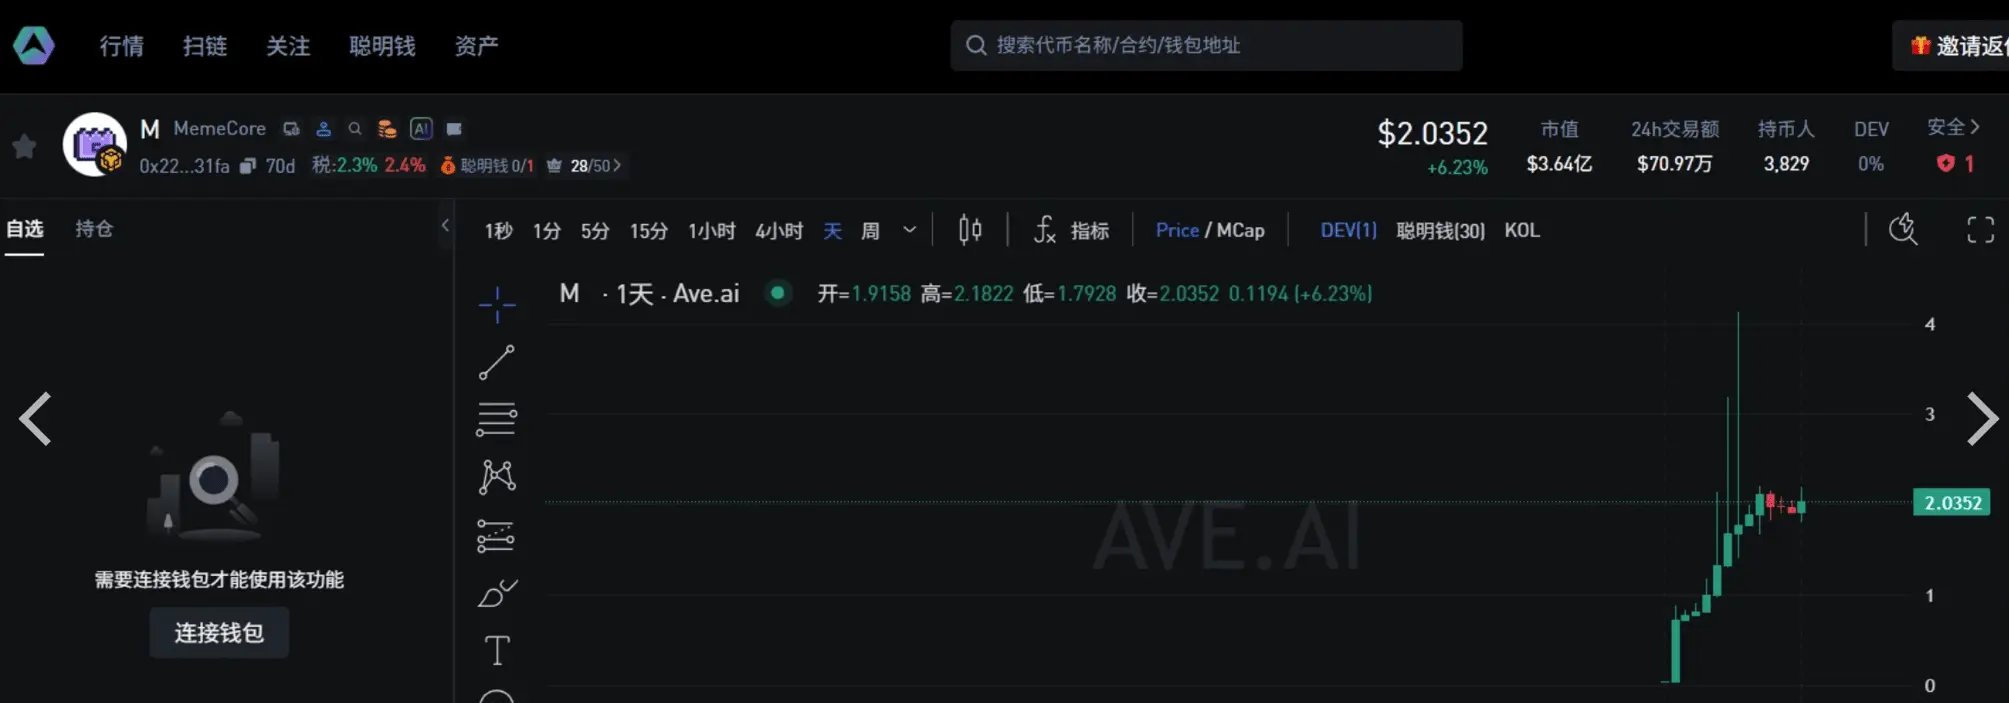Select the 4小时 timeframe
Viewport: 2009px width, 703px height.
coord(779,231)
